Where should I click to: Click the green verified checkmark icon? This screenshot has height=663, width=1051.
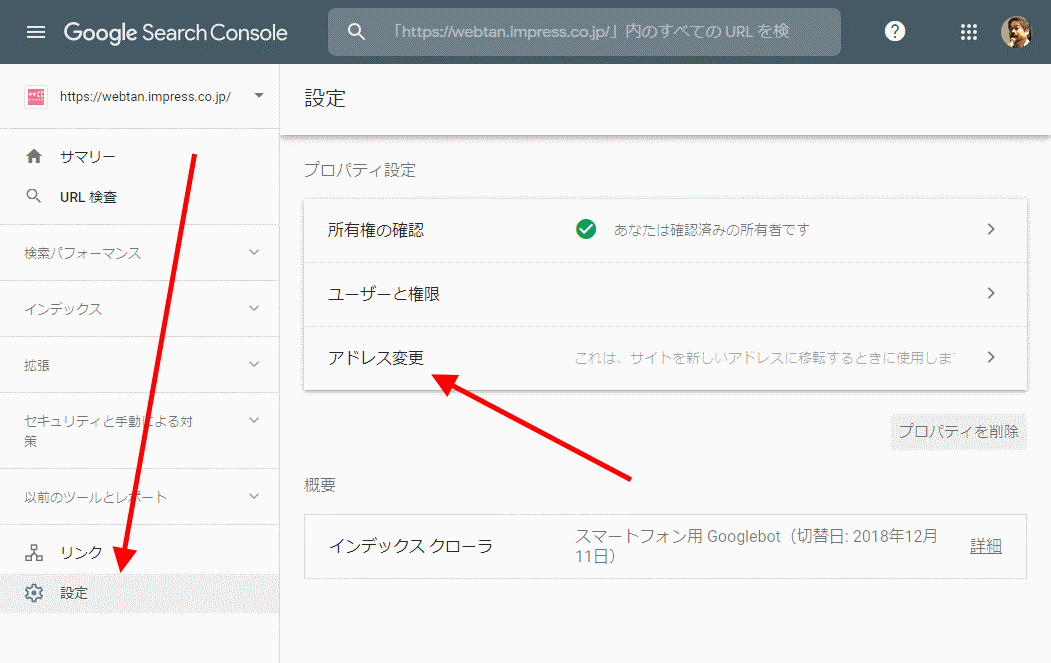pos(586,229)
